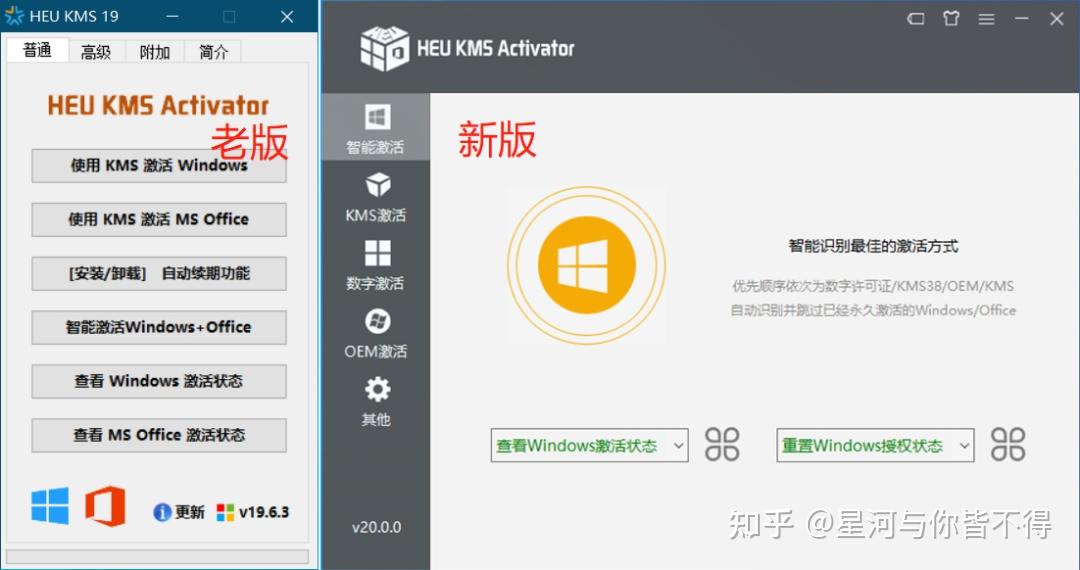Click the orange Office logo in old version
This screenshot has height=570, width=1080.
tap(105, 506)
